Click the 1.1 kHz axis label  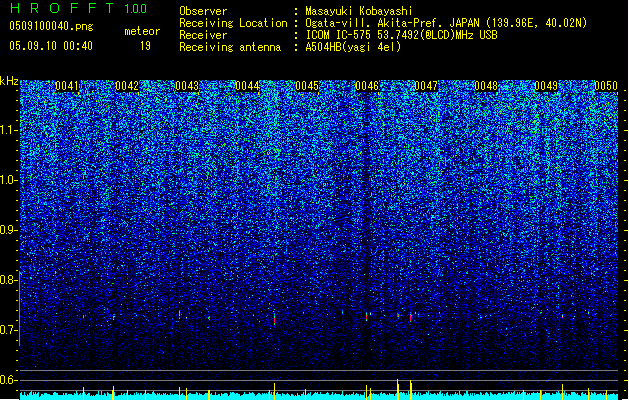tap(9, 130)
